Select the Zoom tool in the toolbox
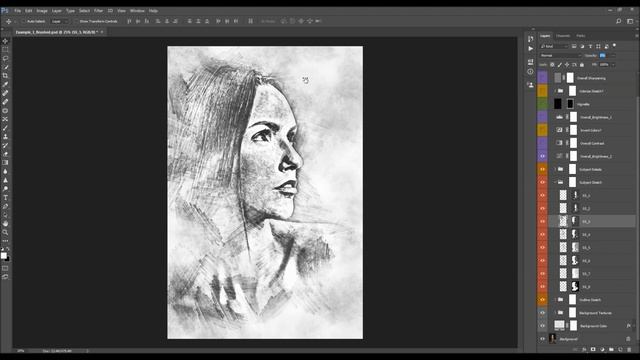 pos(5,232)
